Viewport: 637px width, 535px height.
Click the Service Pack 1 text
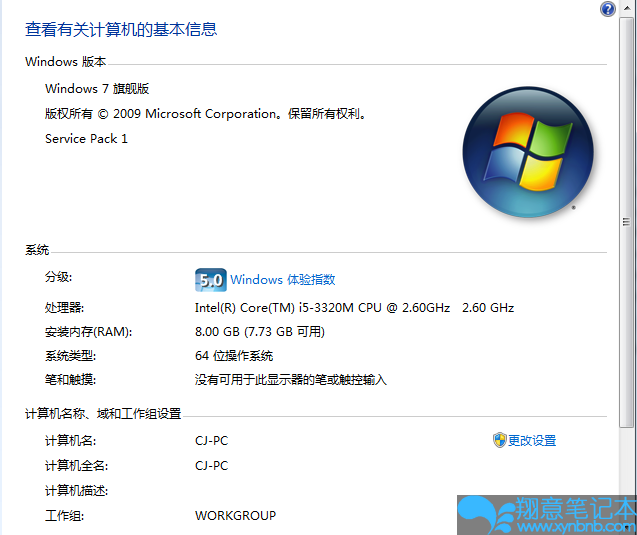coord(87,139)
